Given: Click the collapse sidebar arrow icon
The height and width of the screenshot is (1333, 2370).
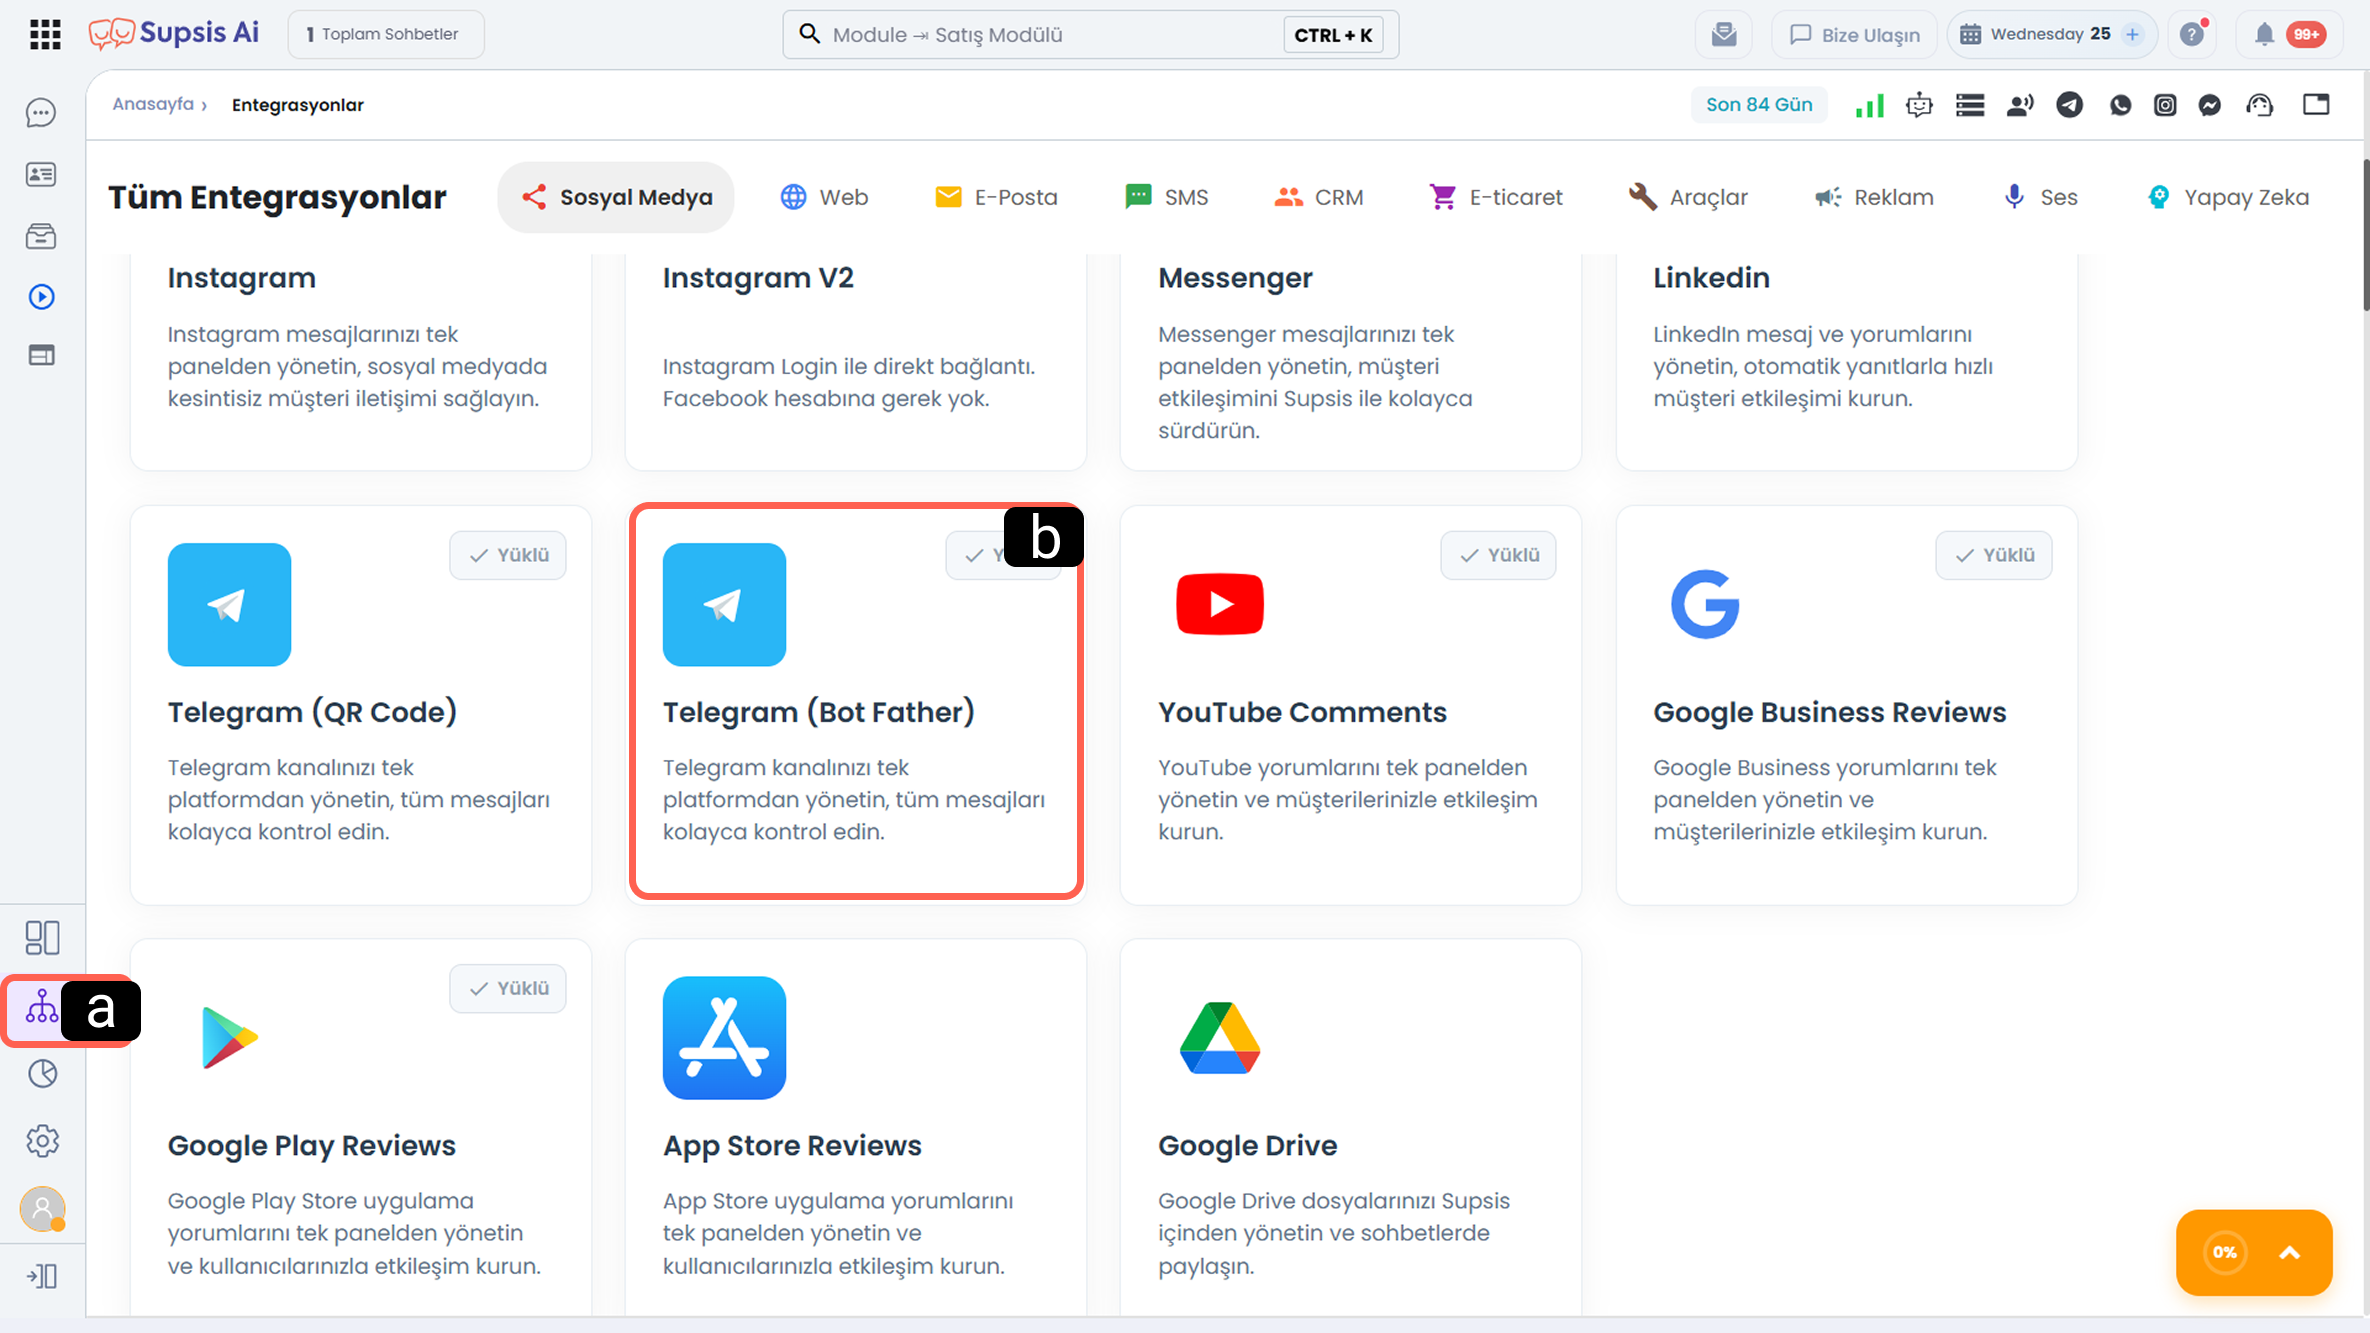Looking at the screenshot, I should tap(42, 1276).
